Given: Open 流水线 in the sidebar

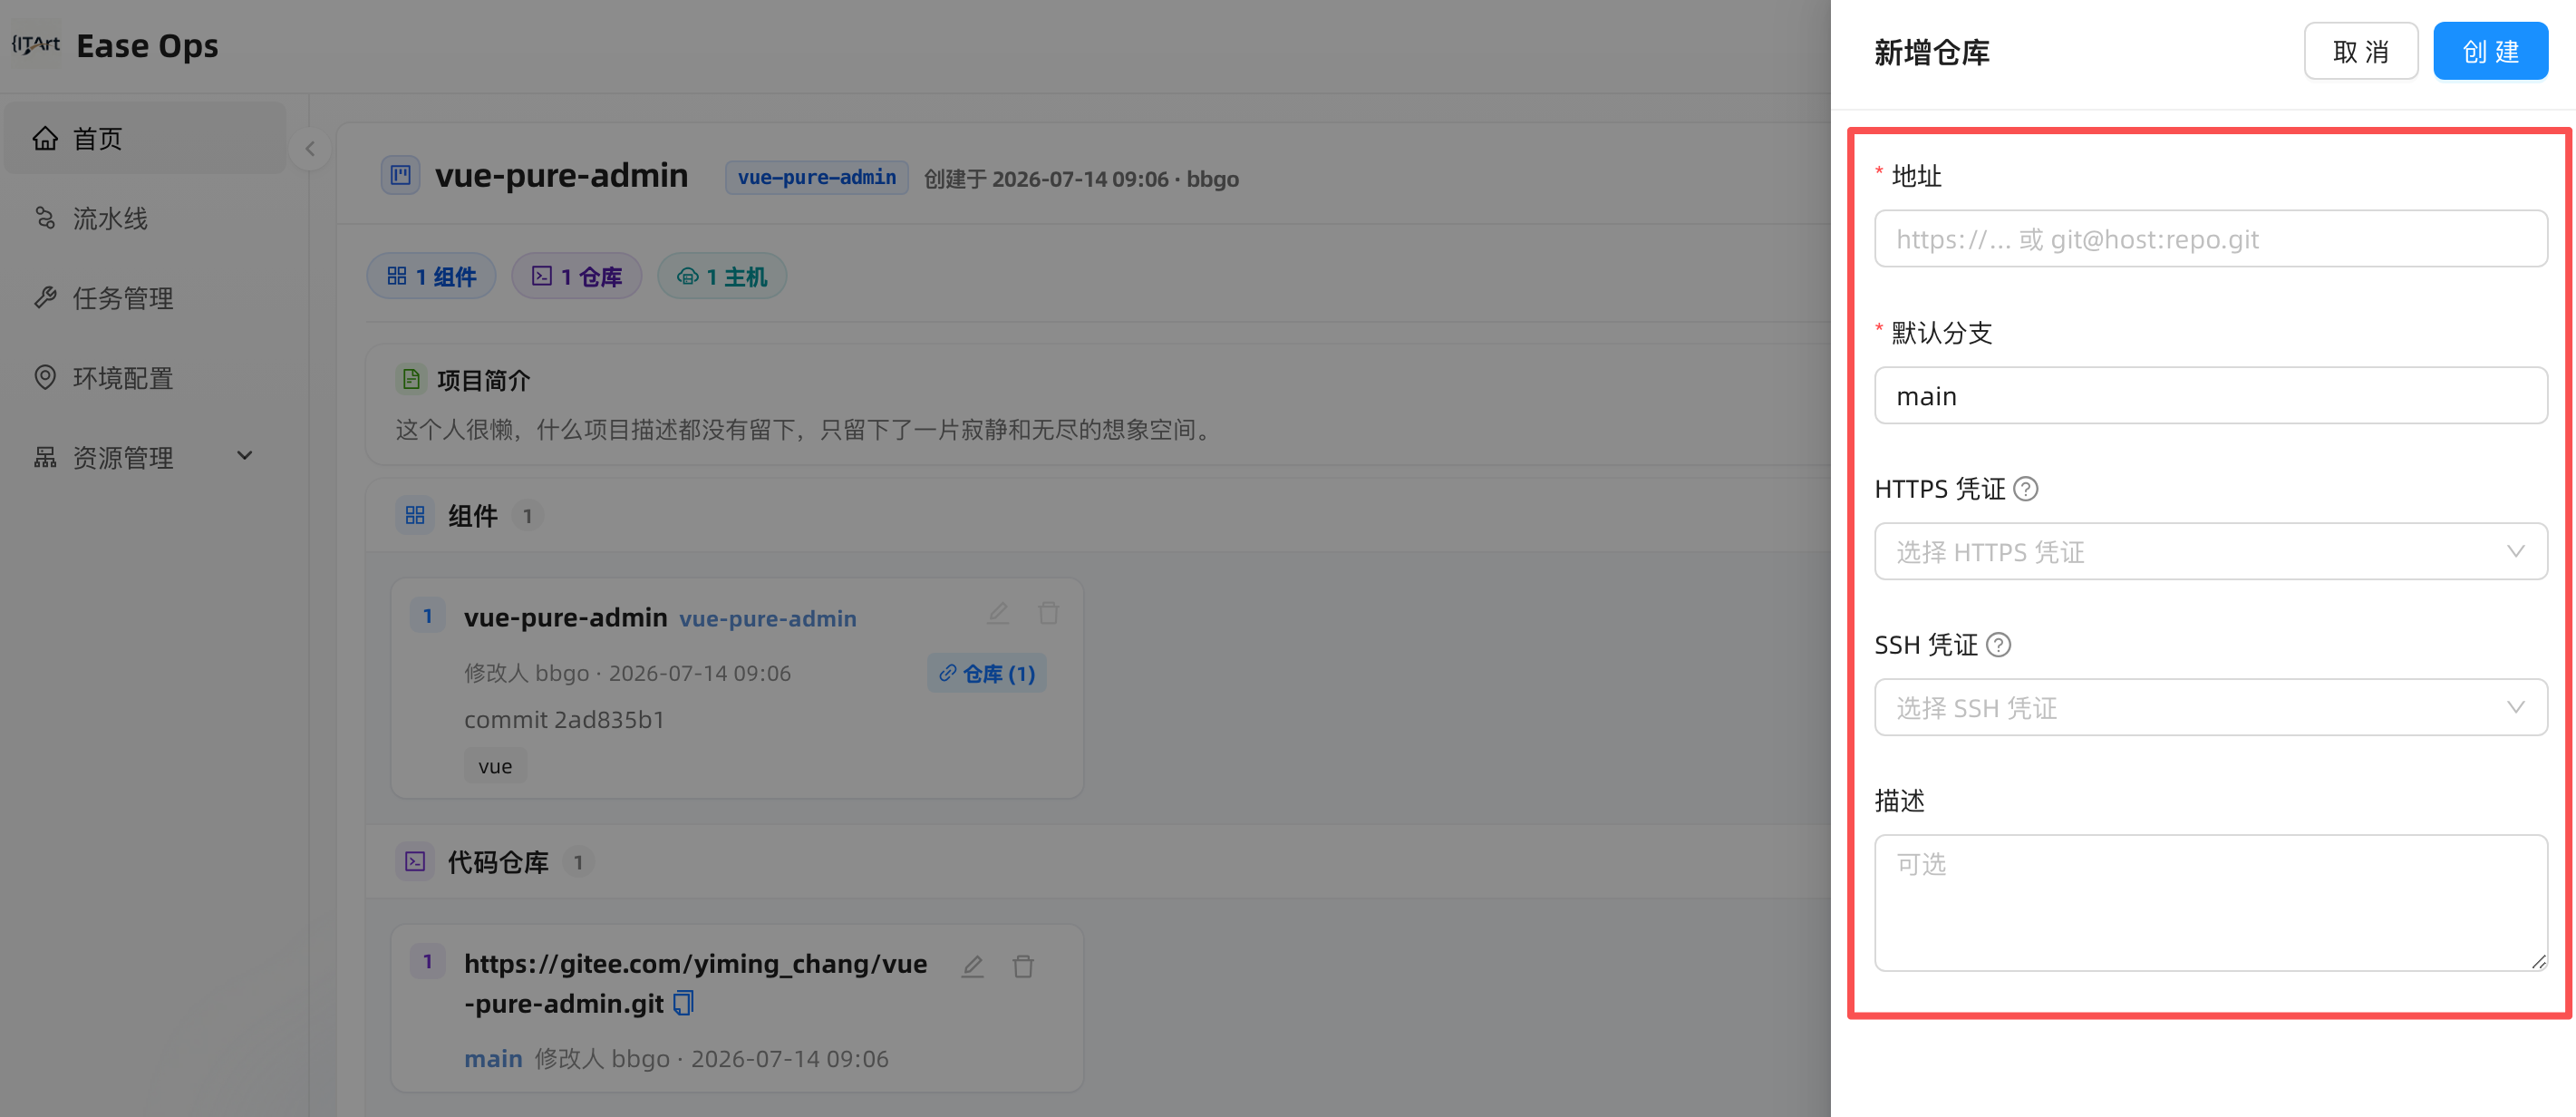Looking at the screenshot, I should [x=145, y=218].
